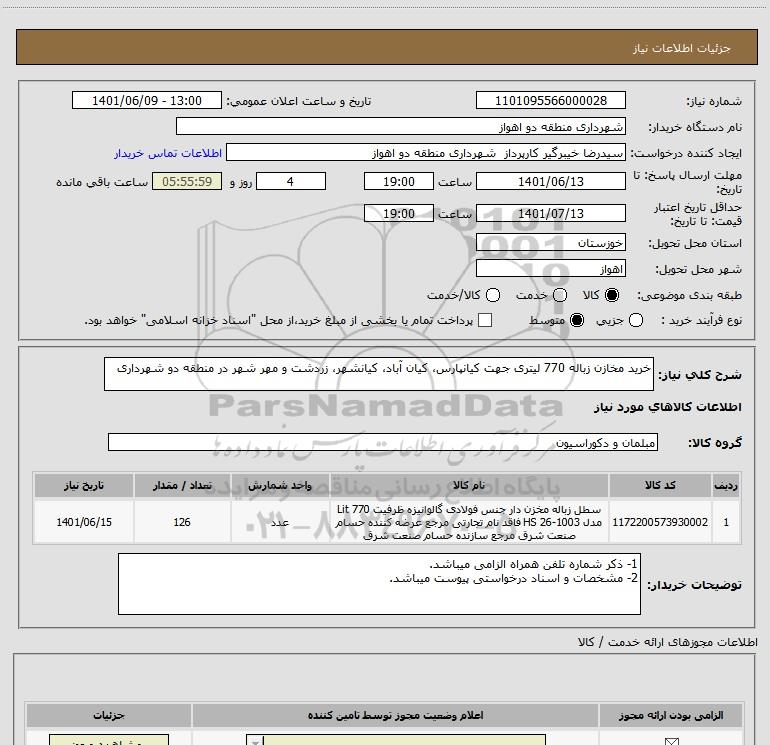Image resolution: width=770 pixels, height=745 pixels.
Task: Click the goods group field مبلمان و دکوراسیون
Action: click(x=383, y=442)
